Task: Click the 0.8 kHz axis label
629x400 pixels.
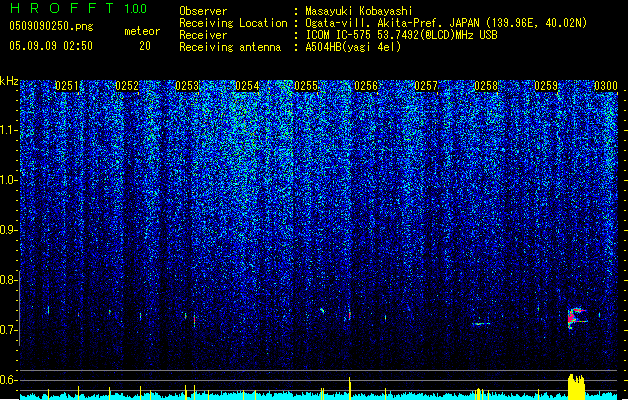Action: click(9, 280)
